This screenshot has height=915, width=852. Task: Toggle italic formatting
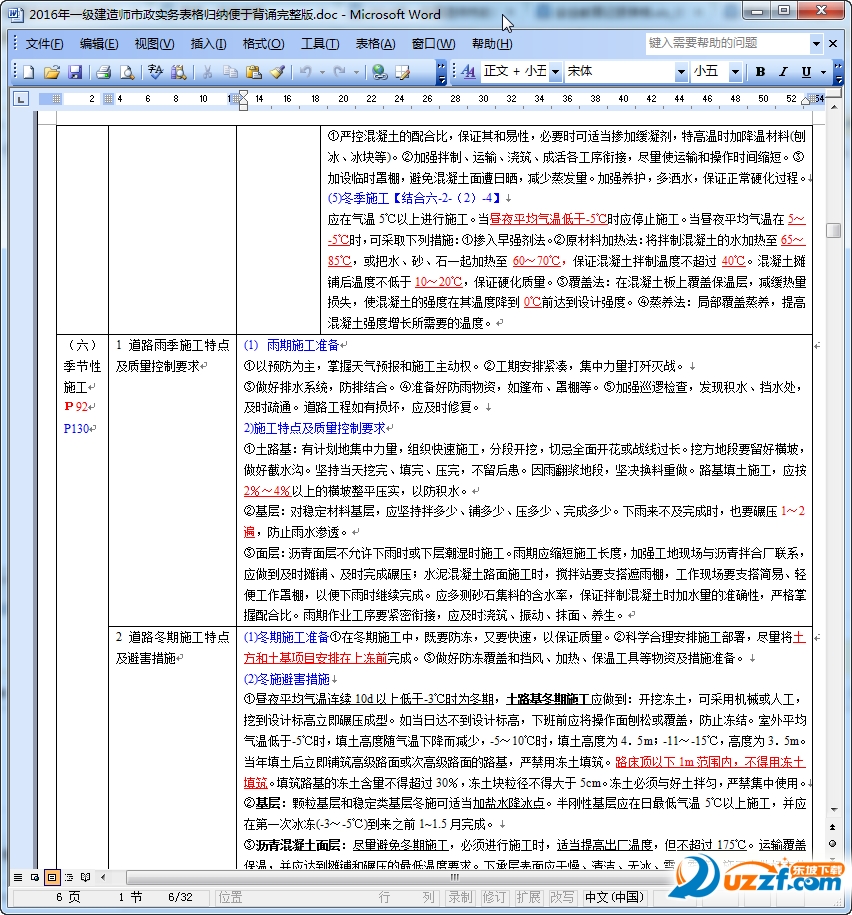tap(783, 72)
